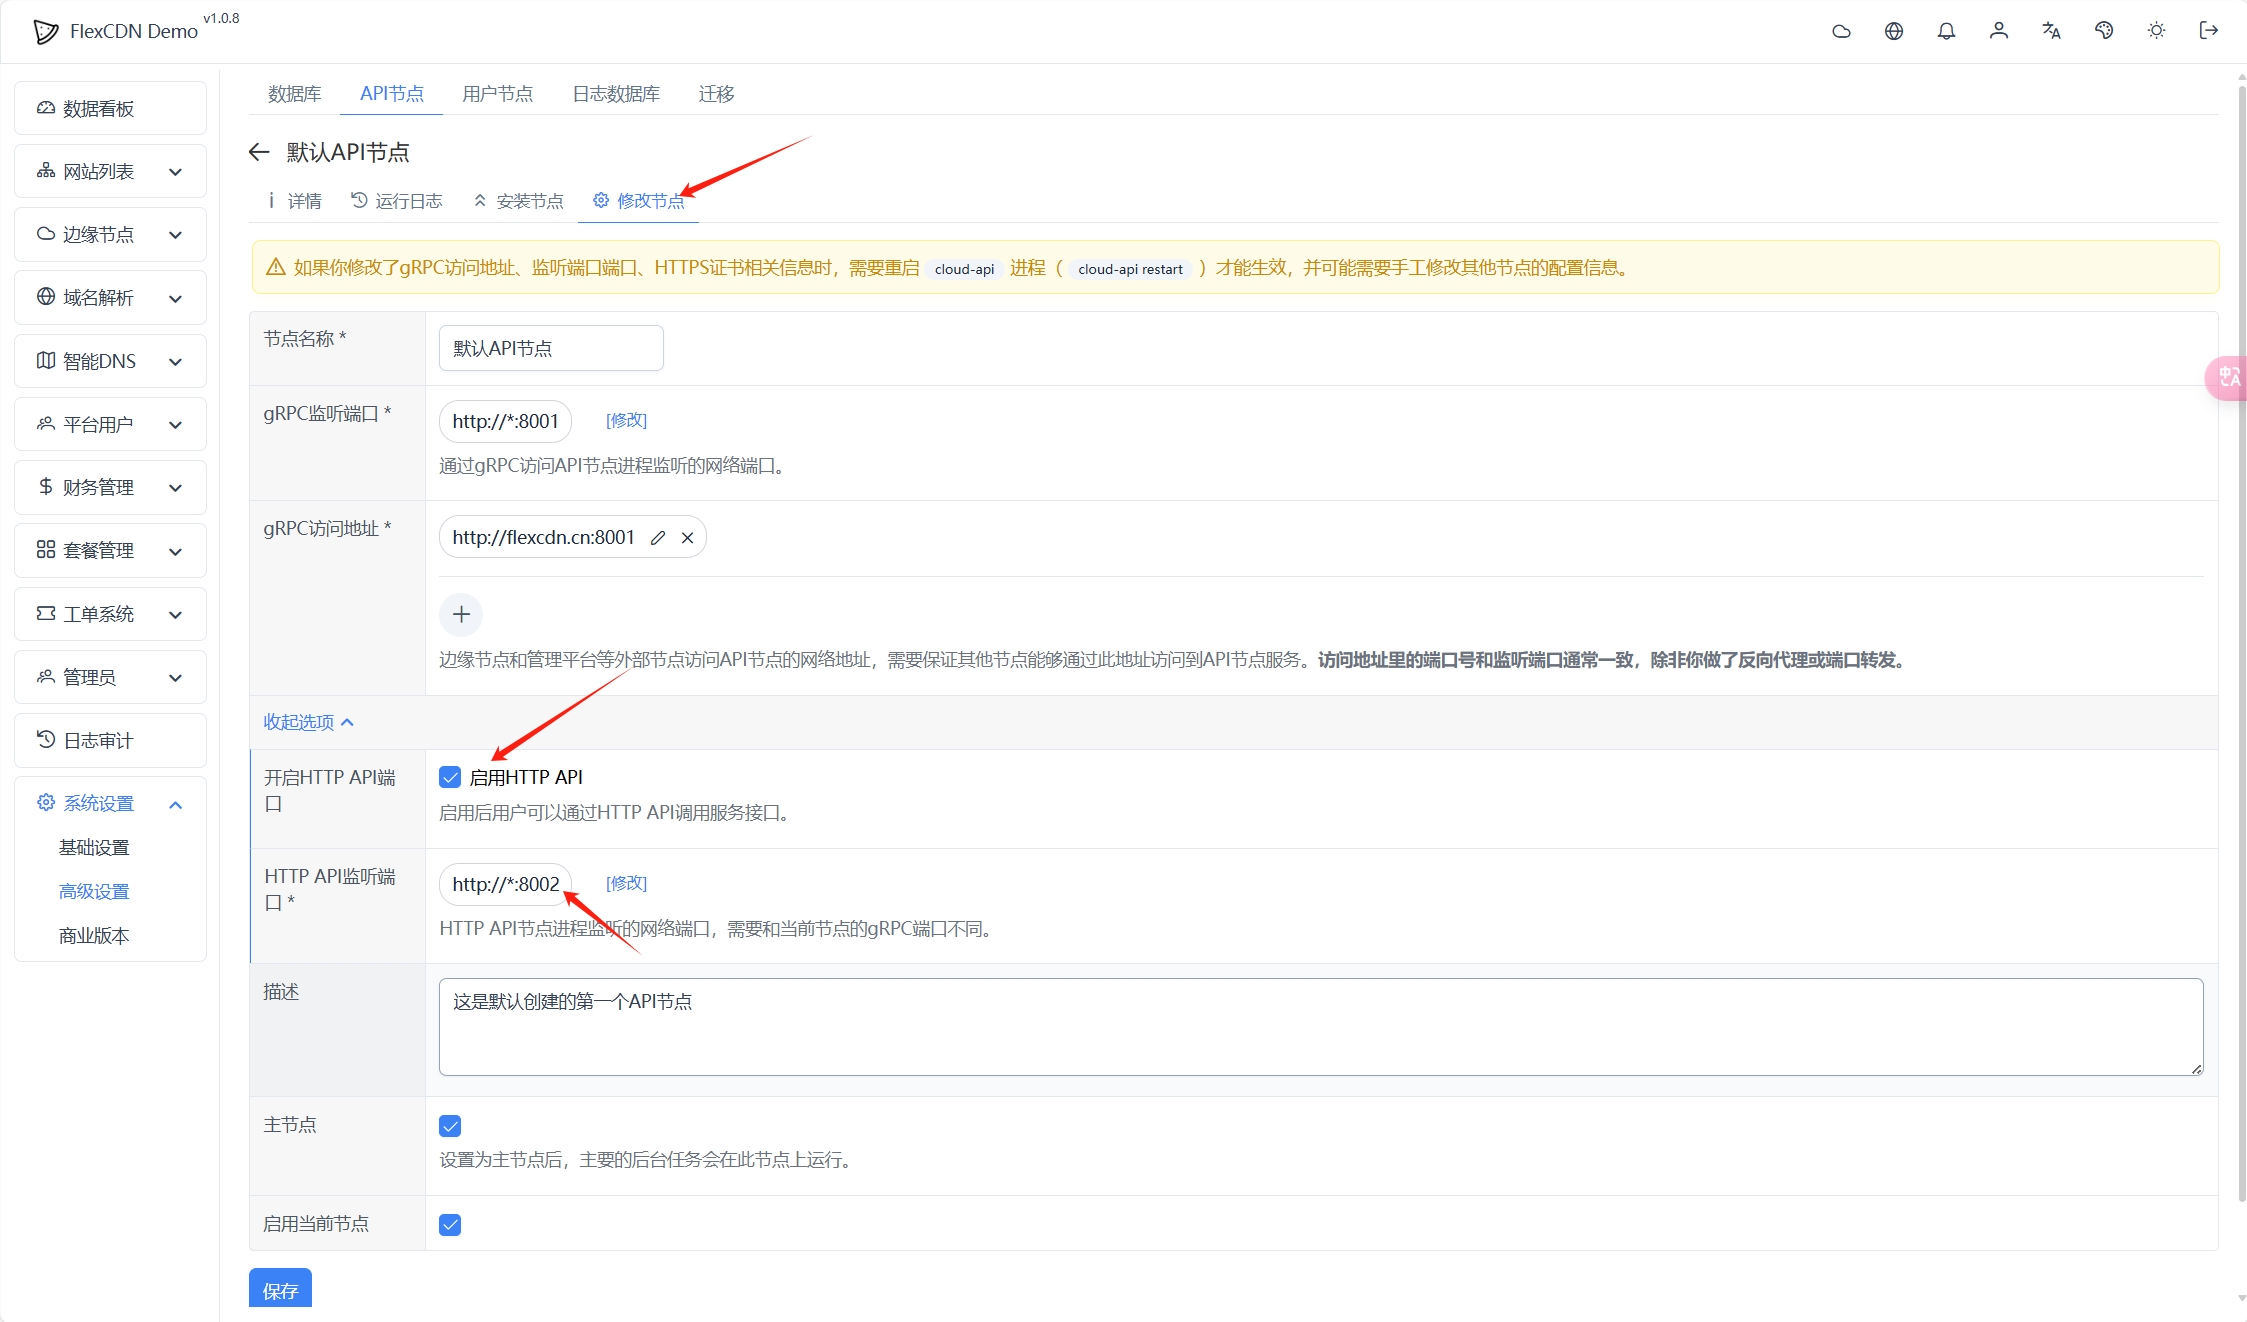The image size is (2247, 1322).
Task: Click 保存 to save node settings
Action: click(279, 1291)
